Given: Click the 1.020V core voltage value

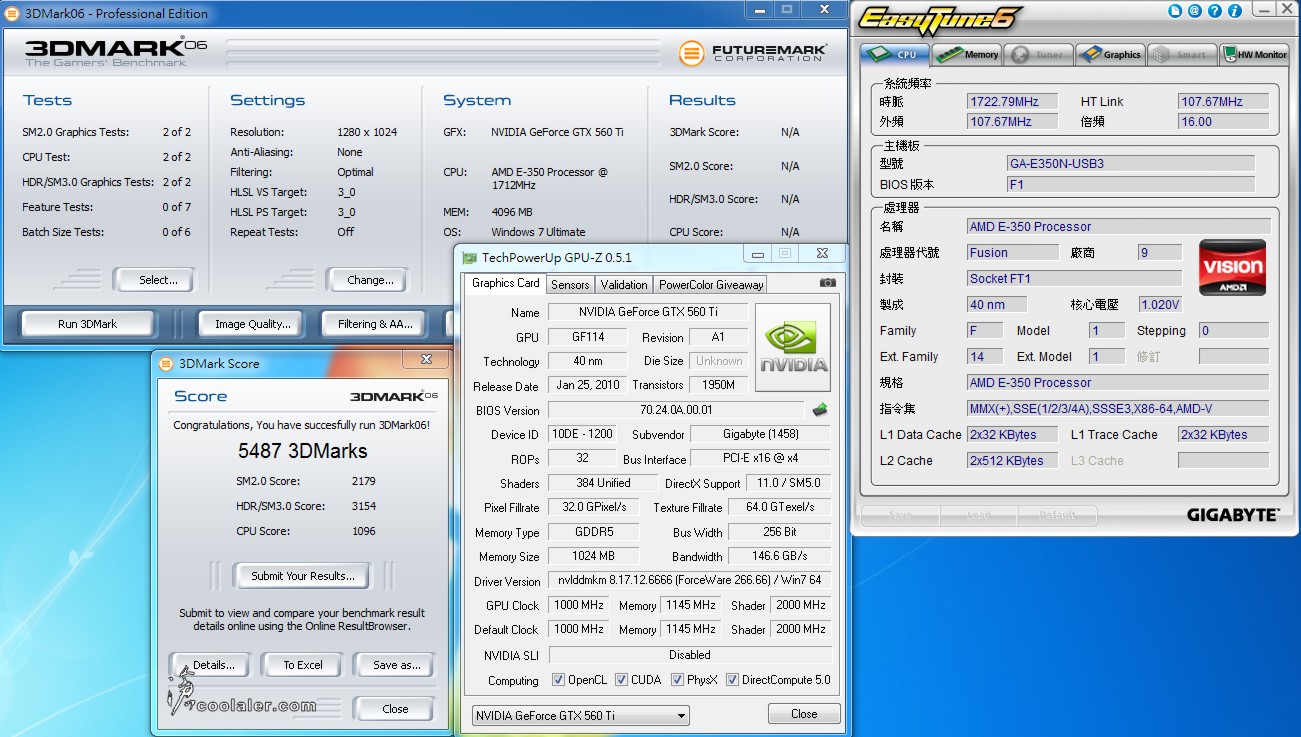Looking at the screenshot, I should click(1160, 304).
